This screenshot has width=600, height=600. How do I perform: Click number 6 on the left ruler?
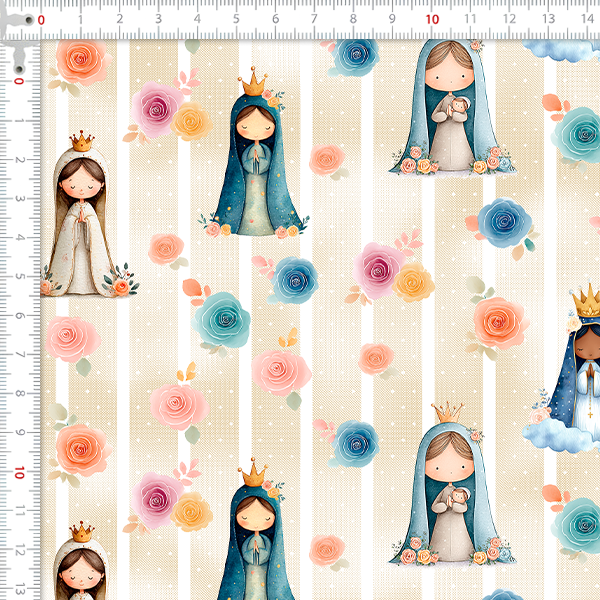19,316
